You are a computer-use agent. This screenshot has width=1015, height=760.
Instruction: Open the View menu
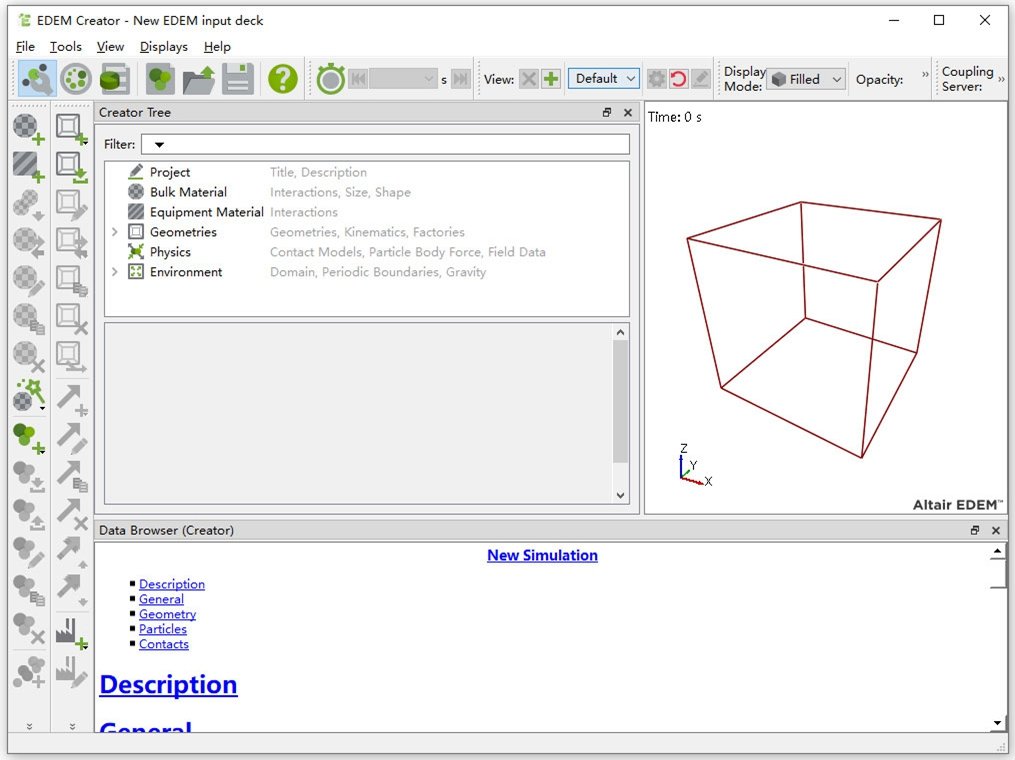pyautogui.click(x=110, y=47)
